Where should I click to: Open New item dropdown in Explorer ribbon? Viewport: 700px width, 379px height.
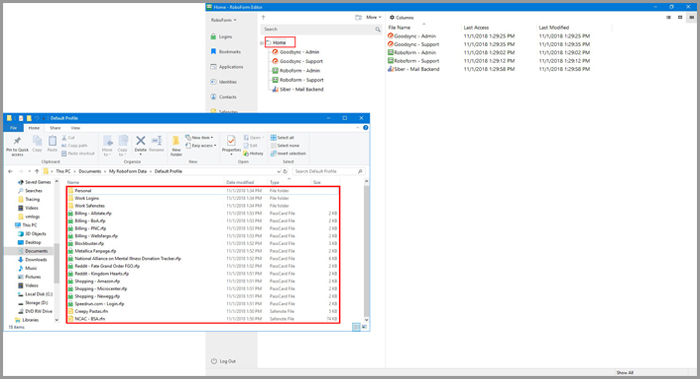[200, 137]
